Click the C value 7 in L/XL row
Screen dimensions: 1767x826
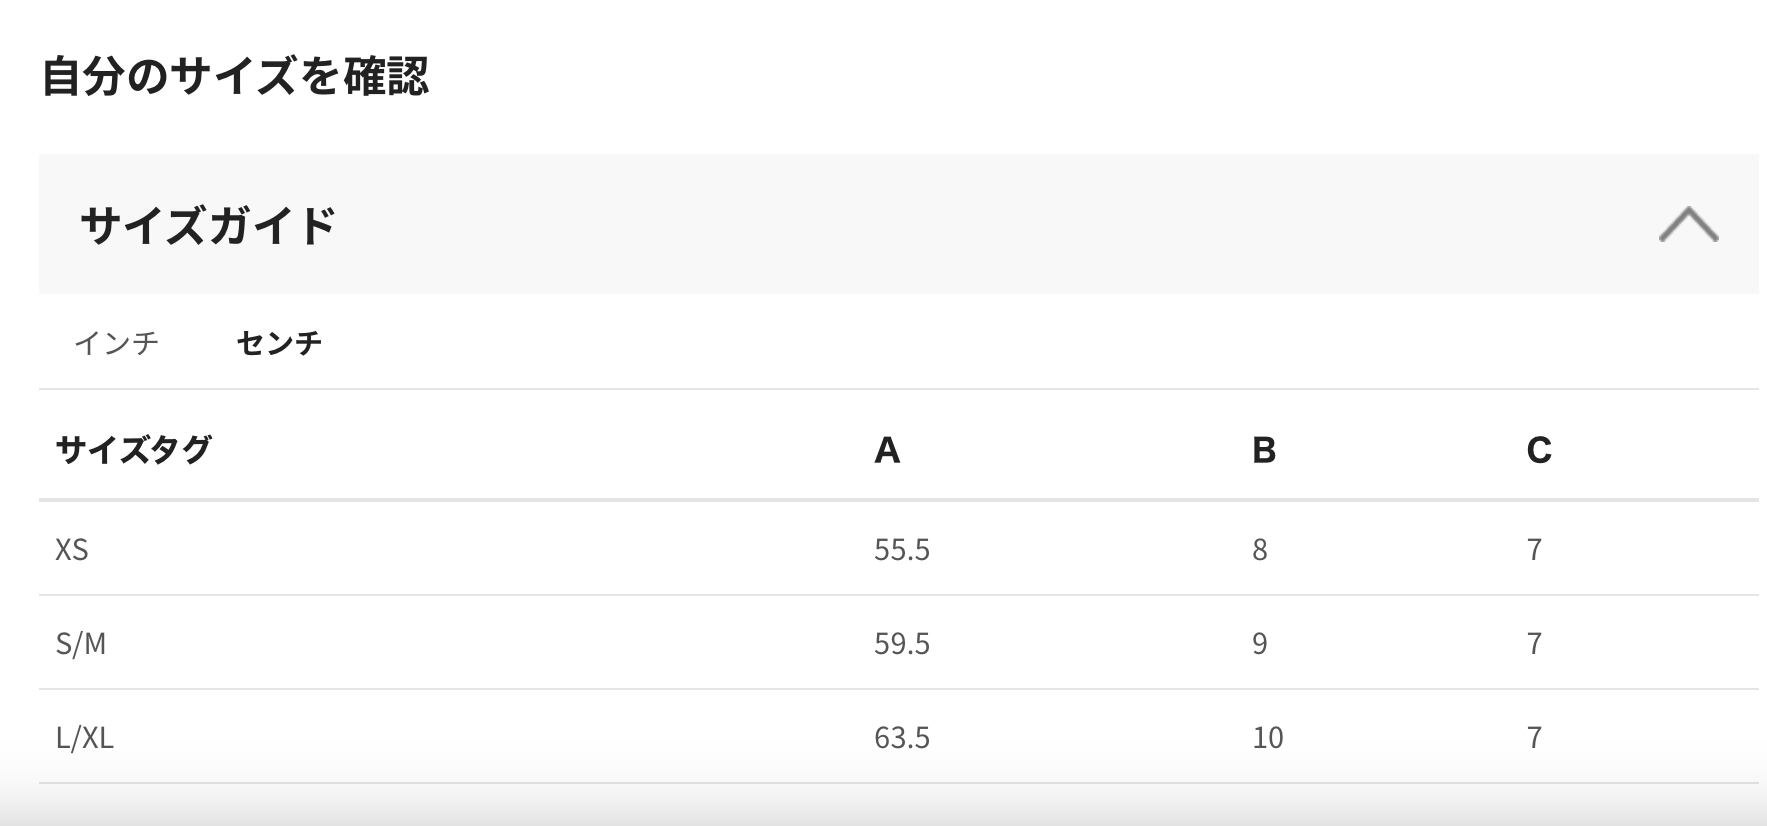point(1534,737)
